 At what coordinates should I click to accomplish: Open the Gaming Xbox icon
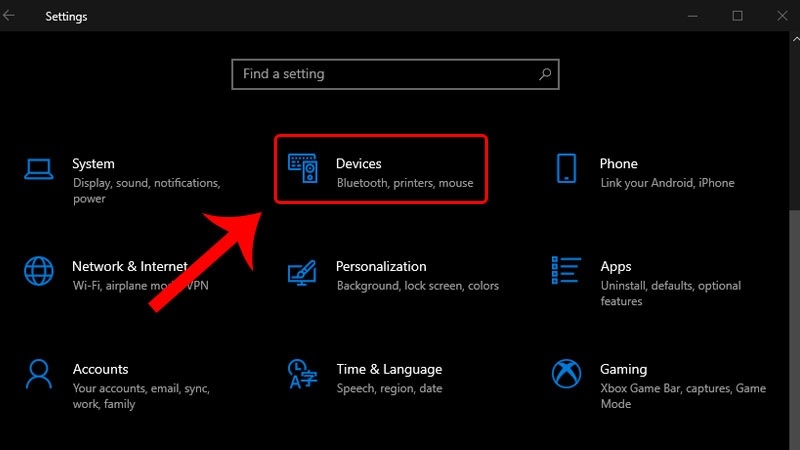566,373
